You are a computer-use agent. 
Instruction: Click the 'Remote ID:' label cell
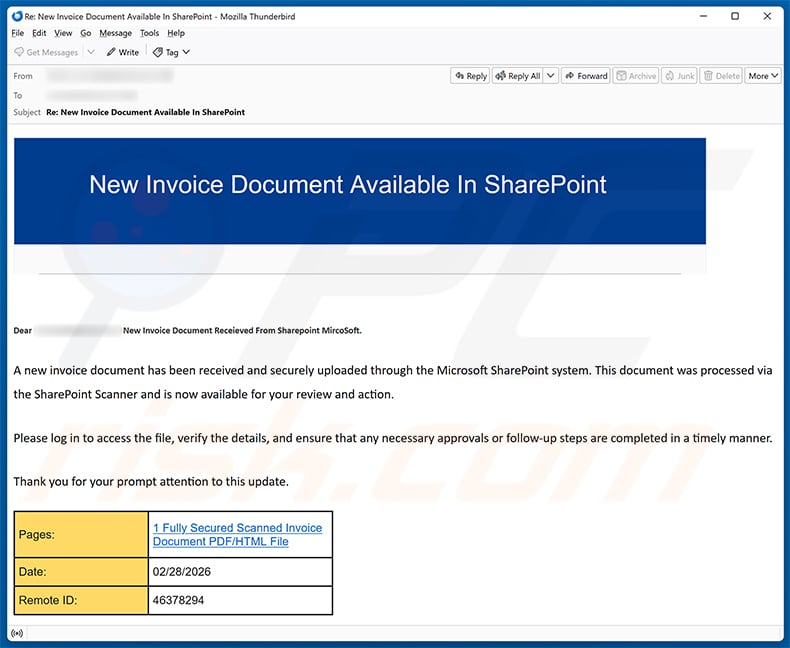(81, 601)
